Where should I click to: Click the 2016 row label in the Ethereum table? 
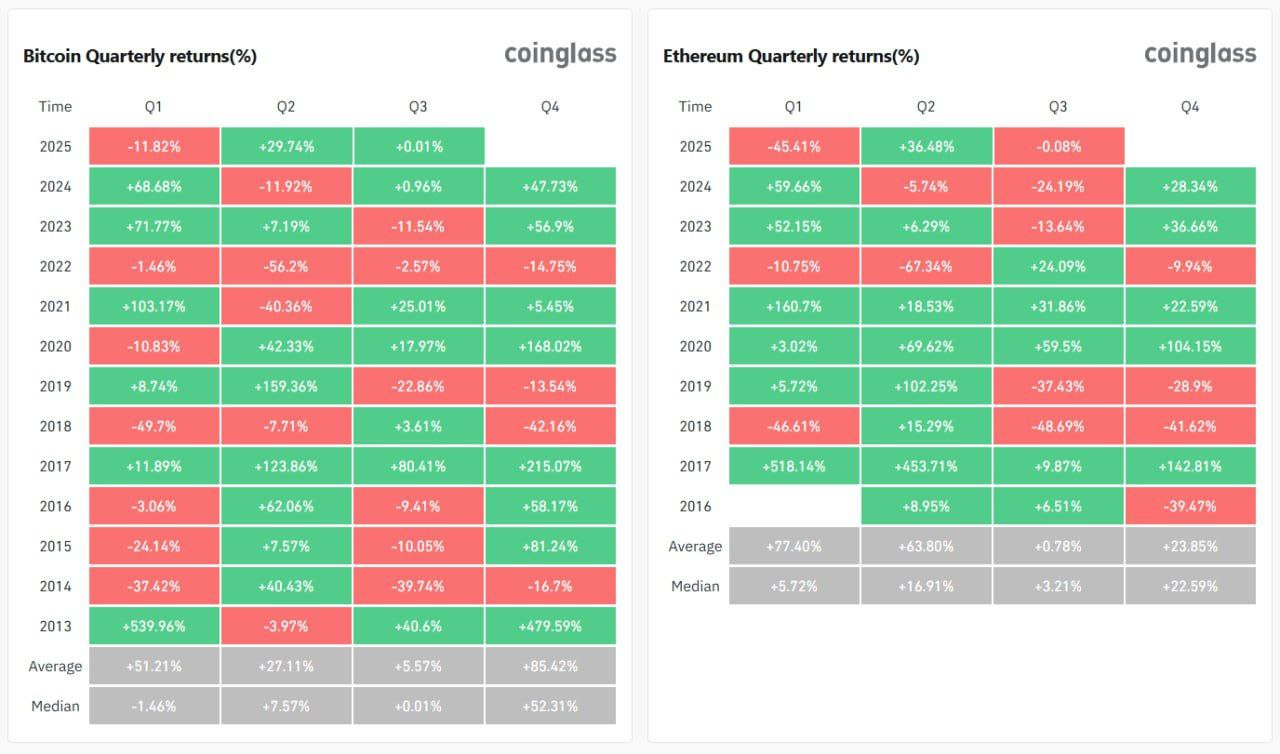click(695, 506)
